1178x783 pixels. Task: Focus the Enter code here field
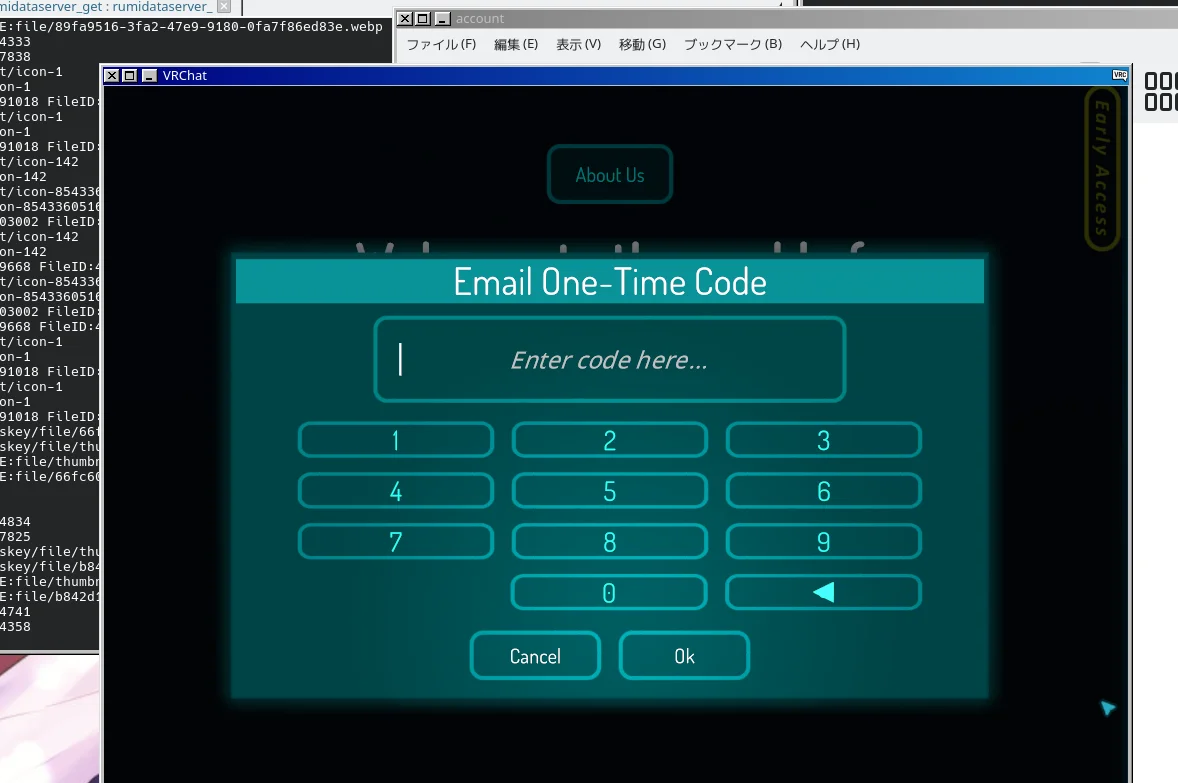609,360
